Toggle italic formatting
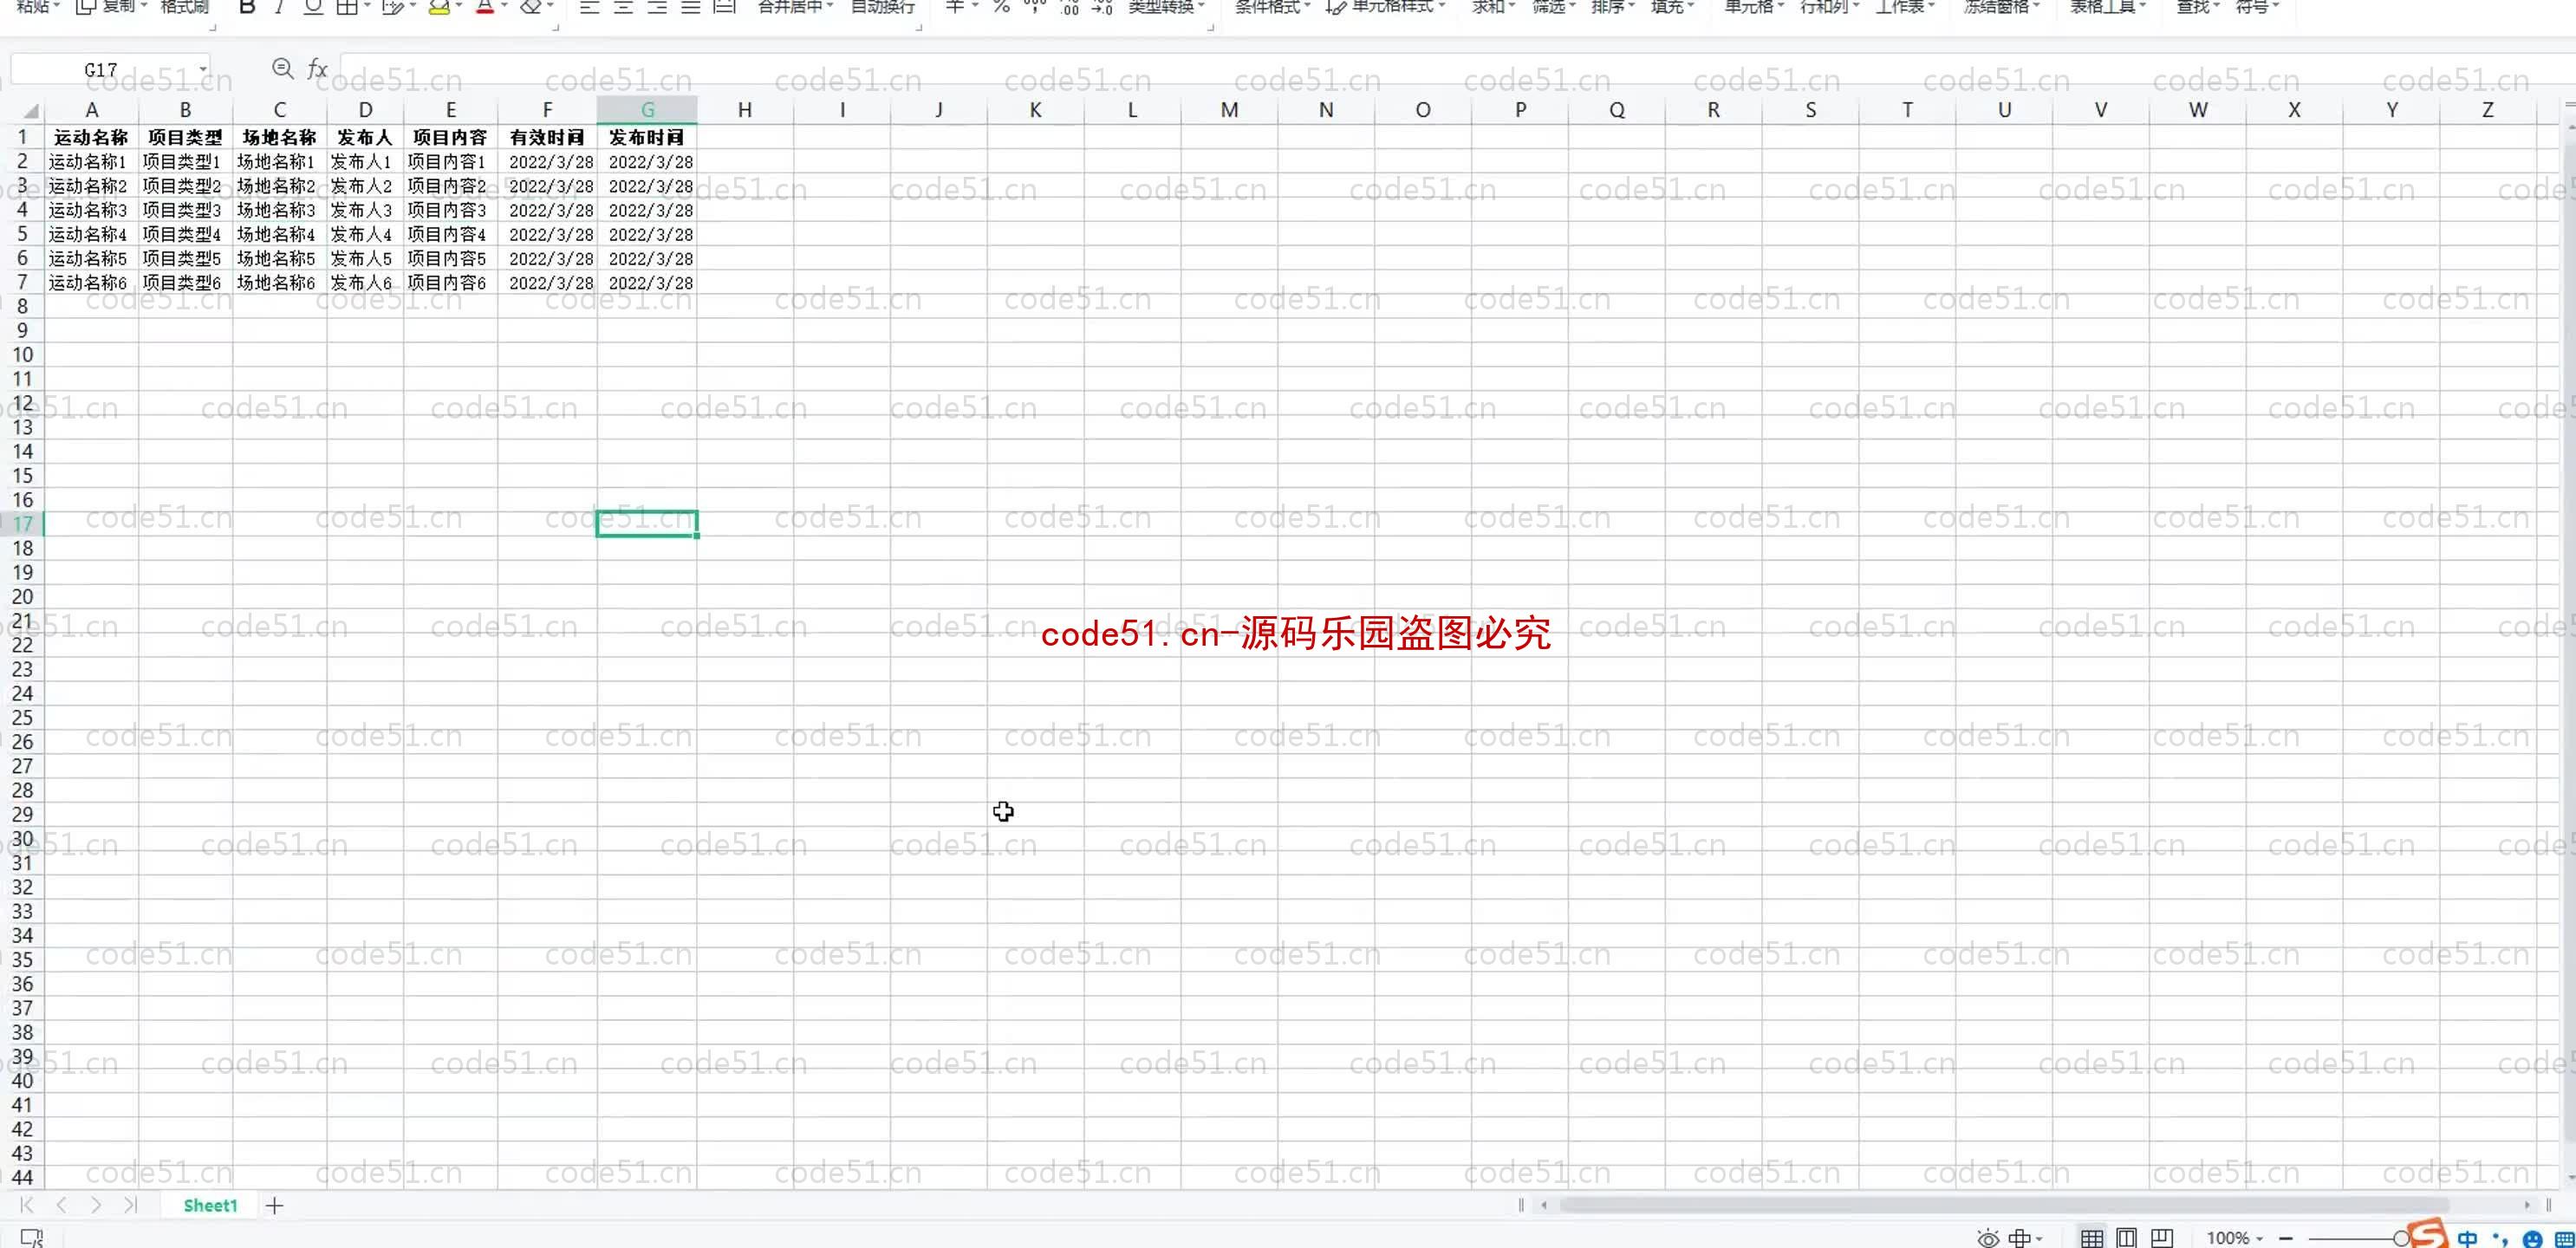This screenshot has height=1248, width=2576. tap(279, 7)
